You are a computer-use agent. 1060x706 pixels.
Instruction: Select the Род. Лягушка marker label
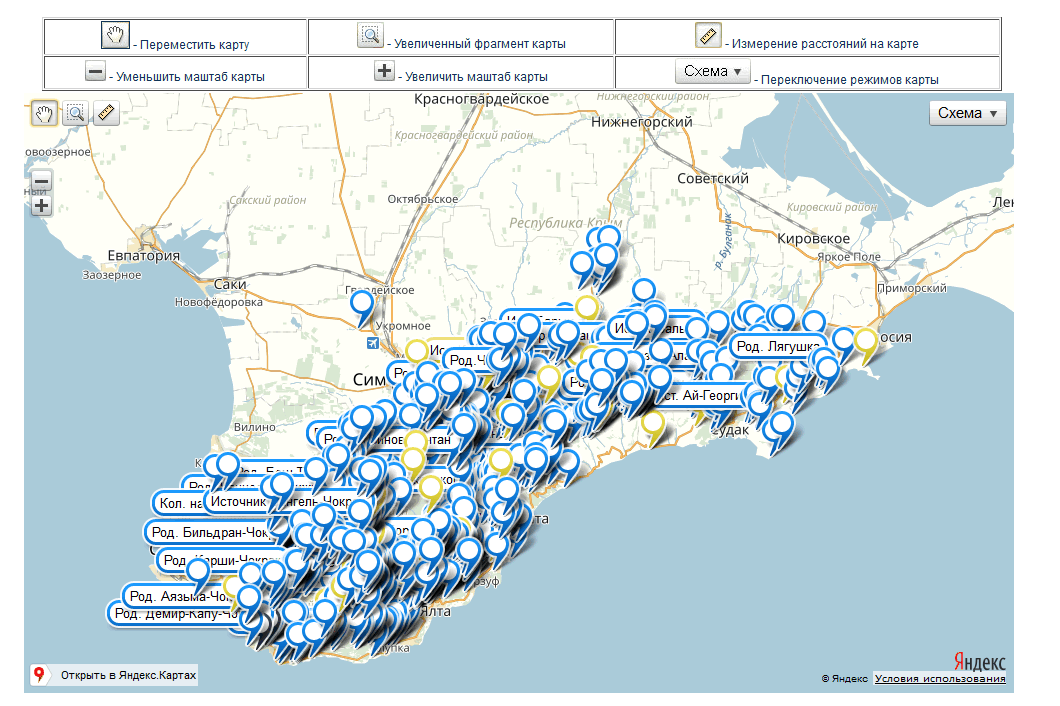coord(777,346)
